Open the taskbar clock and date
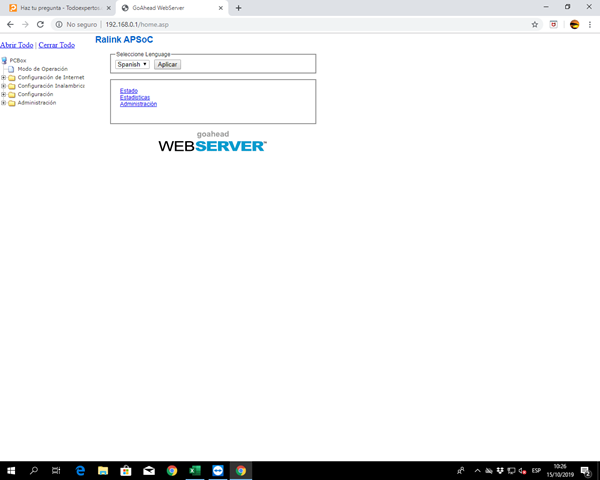 pos(560,471)
